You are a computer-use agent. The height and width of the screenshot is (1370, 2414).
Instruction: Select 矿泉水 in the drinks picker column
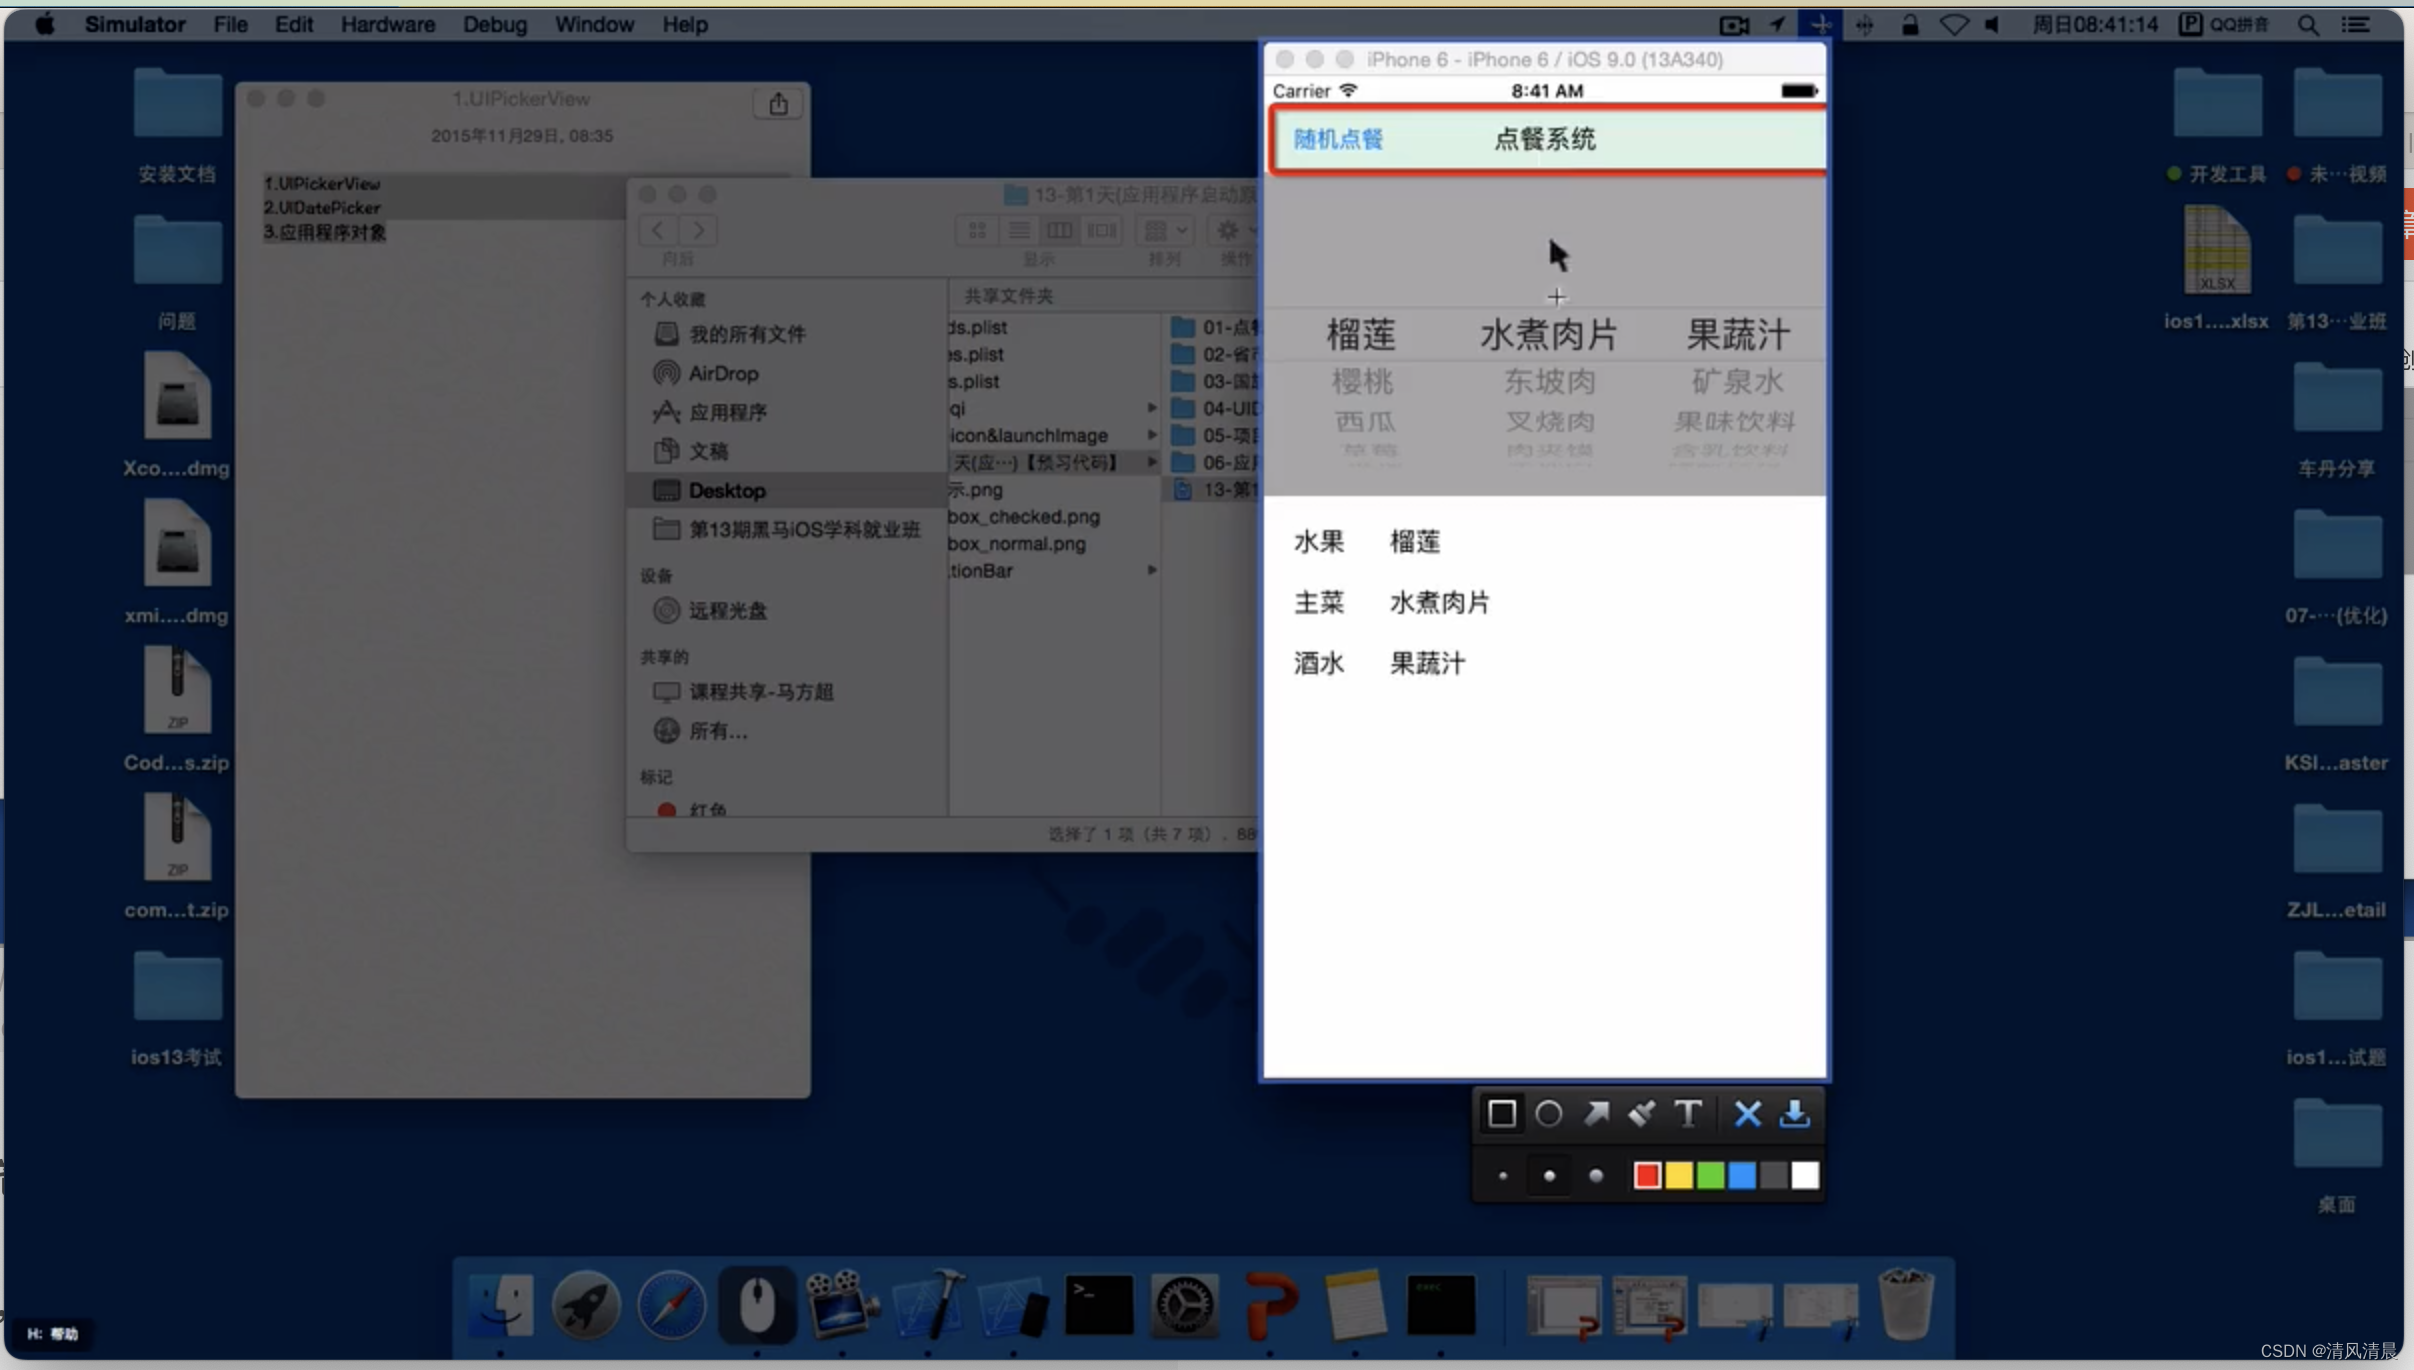click(1738, 381)
